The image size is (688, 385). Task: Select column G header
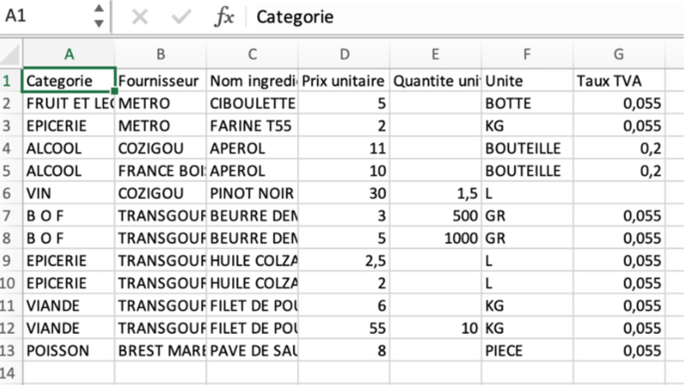click(619, 54)
